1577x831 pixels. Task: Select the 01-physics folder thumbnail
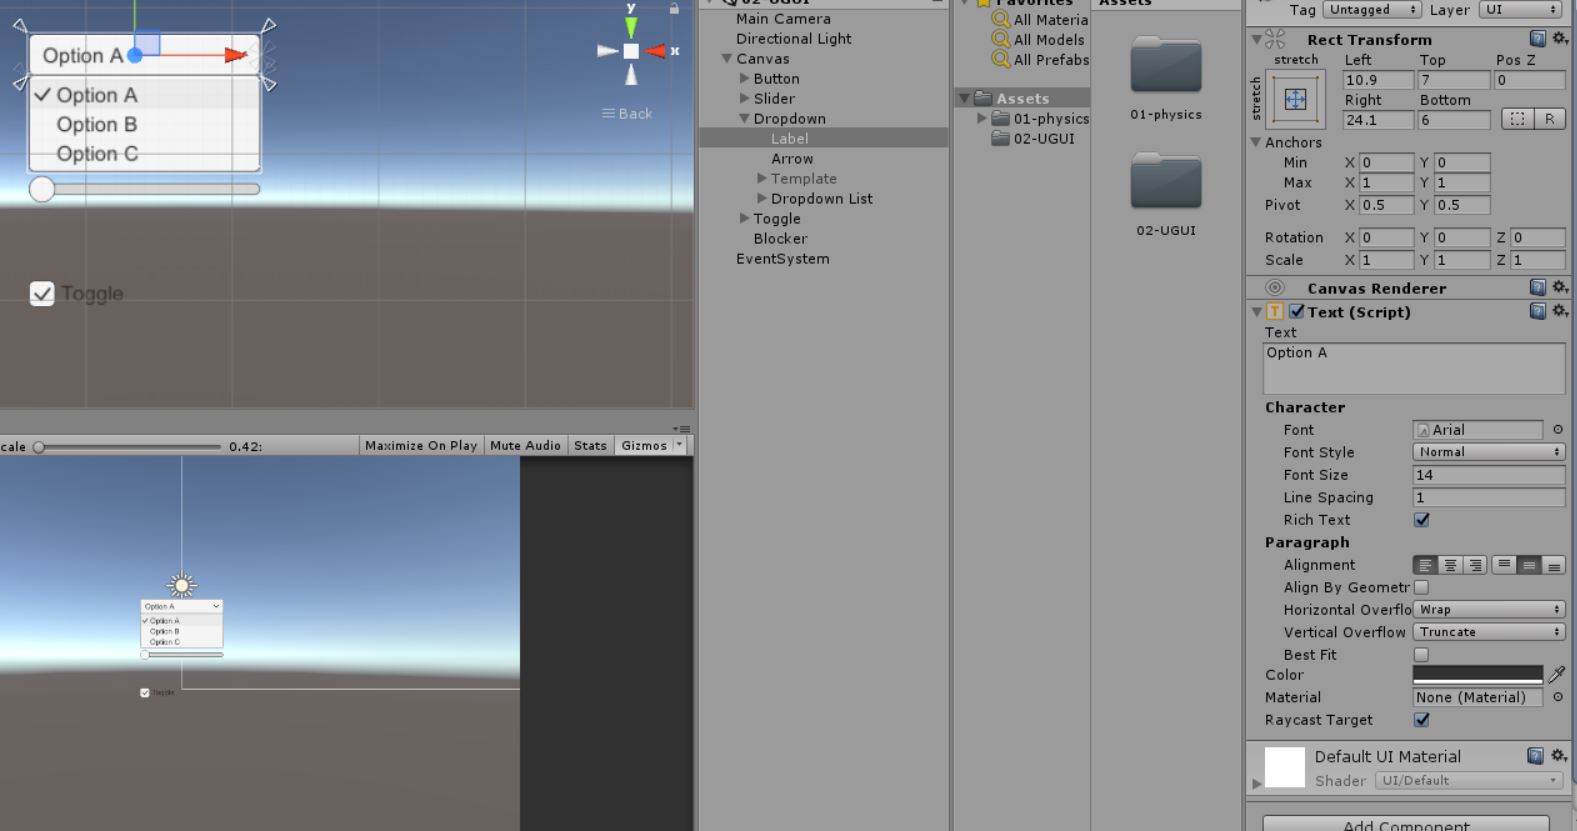pyautogui.click(x=1166, y=66)
